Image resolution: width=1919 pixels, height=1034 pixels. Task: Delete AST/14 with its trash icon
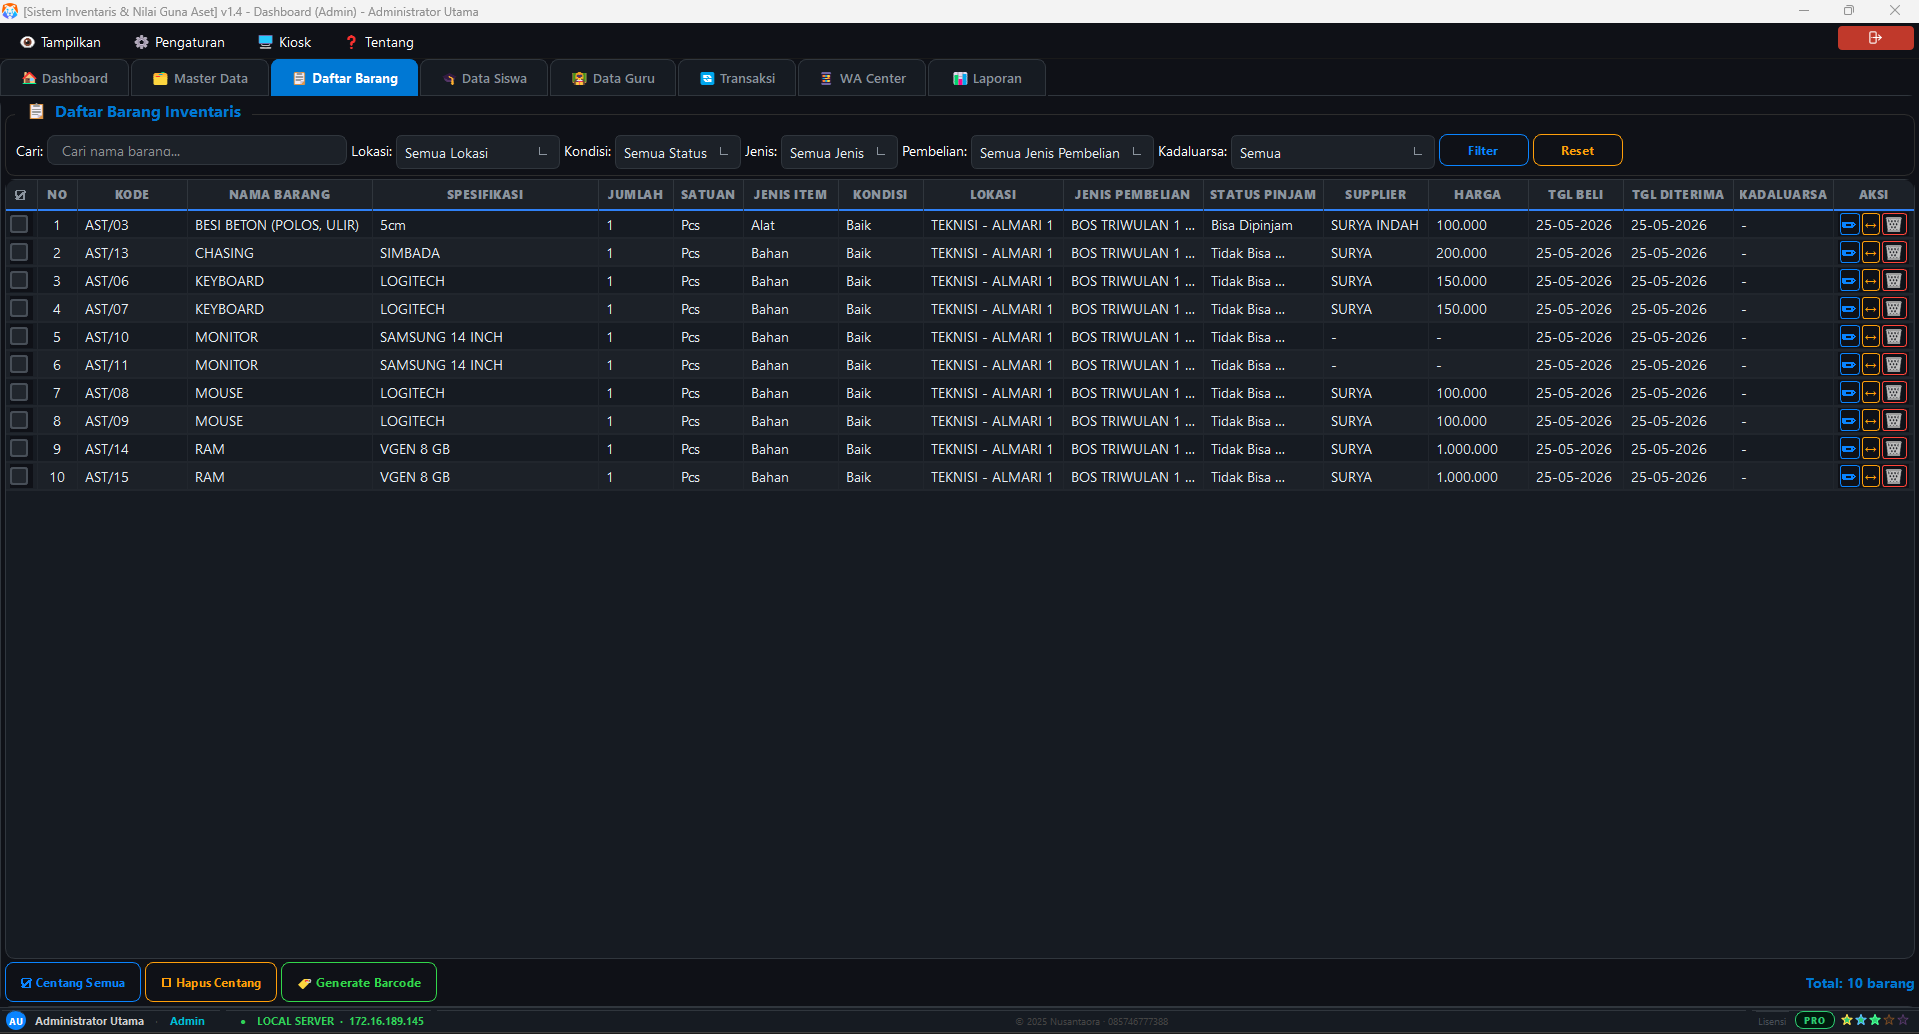coord(1894,449)
